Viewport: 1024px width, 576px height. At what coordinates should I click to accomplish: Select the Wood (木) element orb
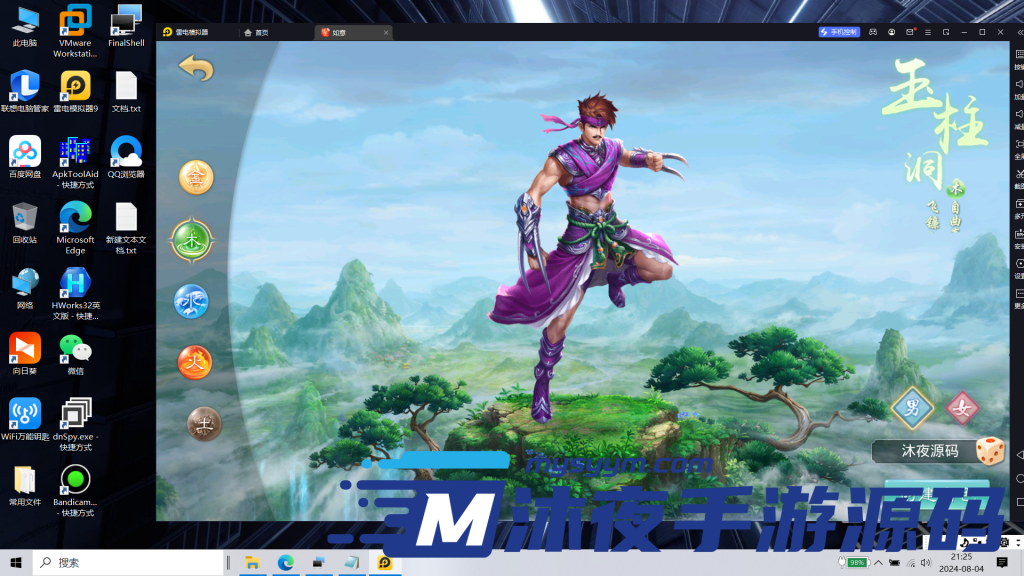point(191,240)
